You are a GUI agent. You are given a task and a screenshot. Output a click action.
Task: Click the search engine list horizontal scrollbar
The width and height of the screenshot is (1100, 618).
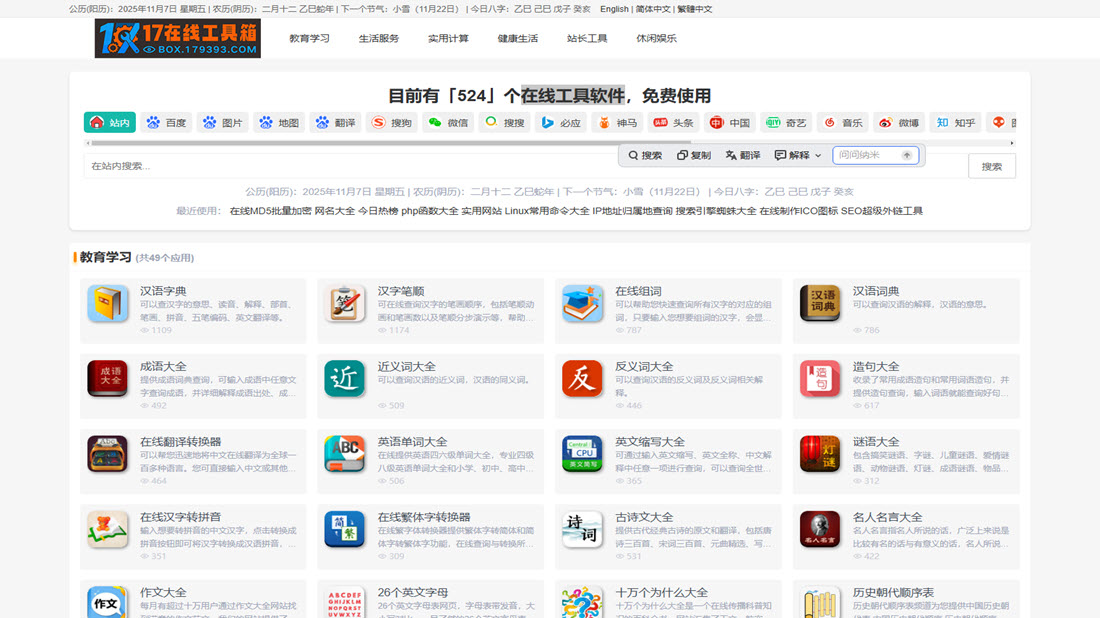click(x=400, y=143)
